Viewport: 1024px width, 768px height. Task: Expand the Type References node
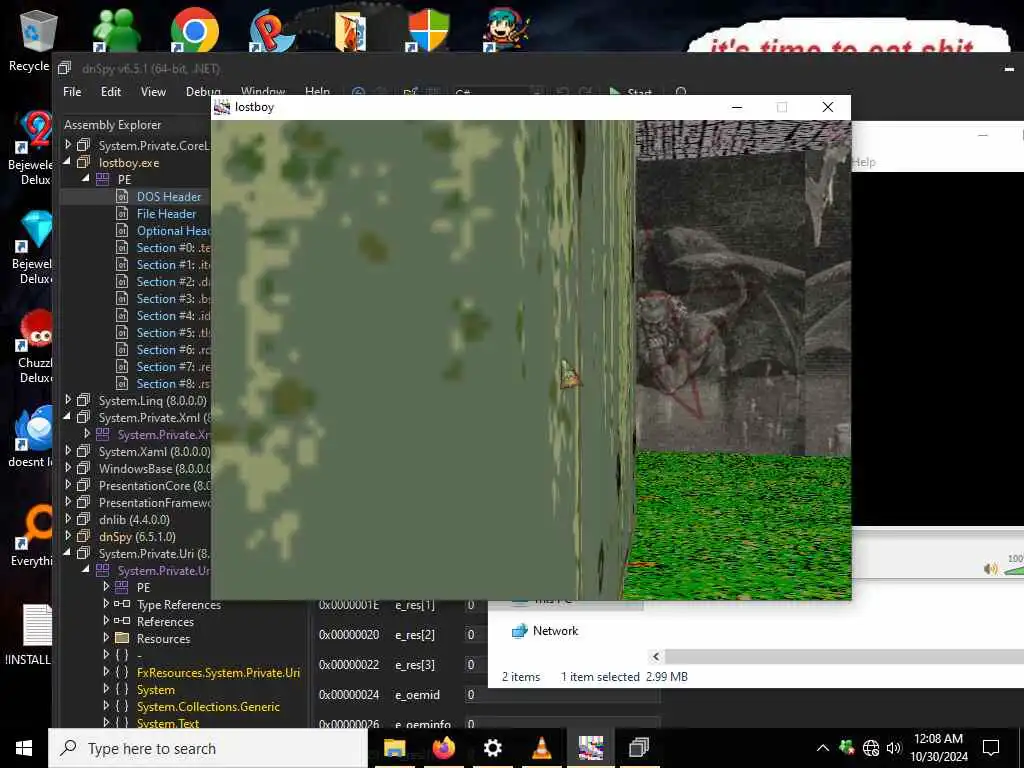pos(106,604)
